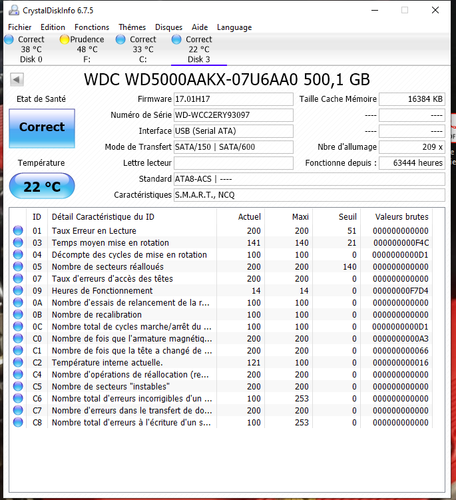Open the Language menu

tap(234, 27)
